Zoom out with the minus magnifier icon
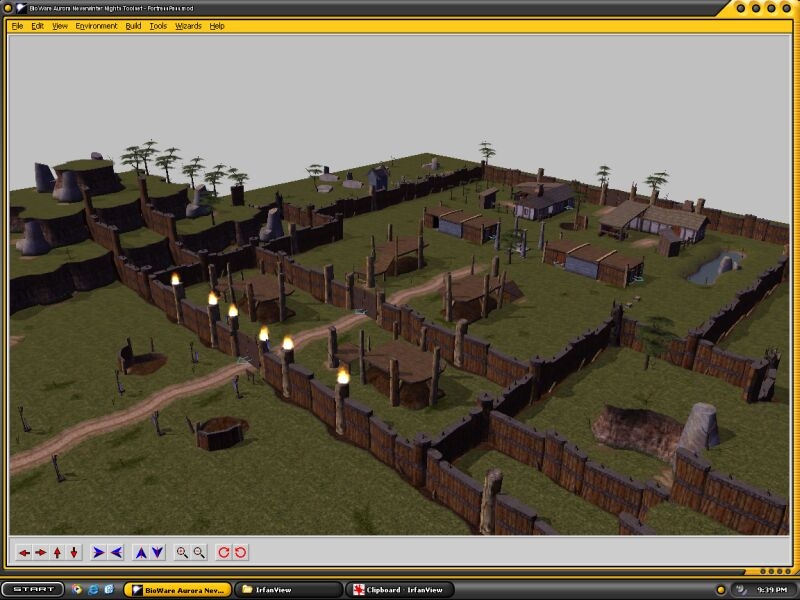The height and width of the screenshot is (600, 800). 199,552
